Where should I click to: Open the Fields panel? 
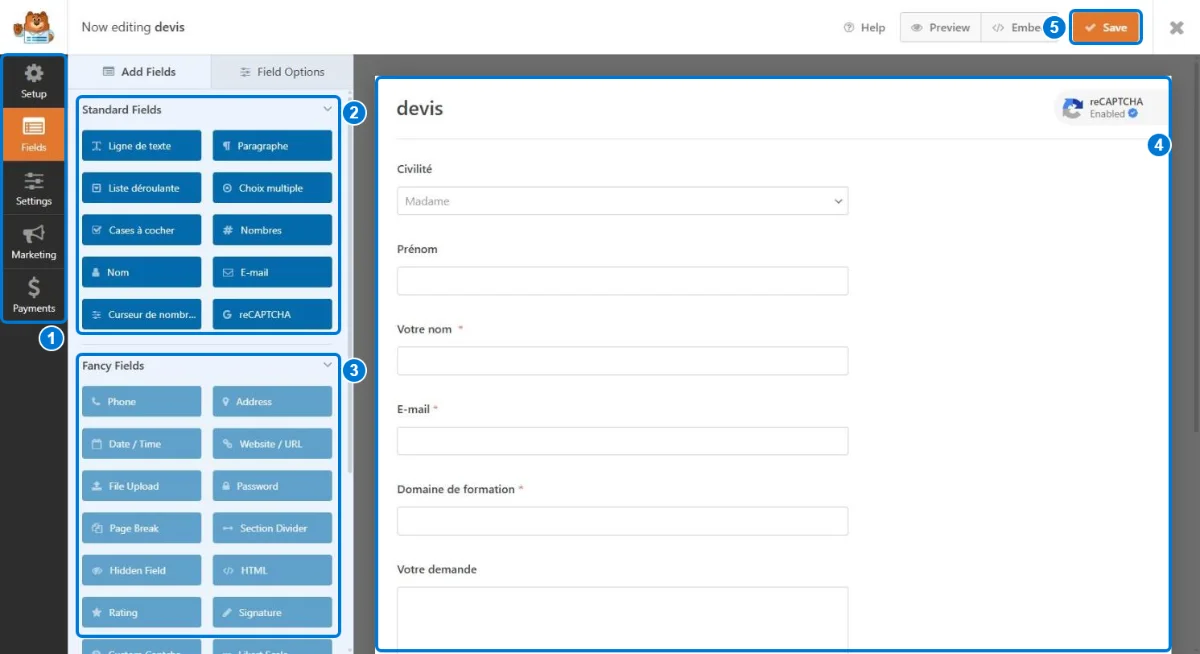click(34, 134)
